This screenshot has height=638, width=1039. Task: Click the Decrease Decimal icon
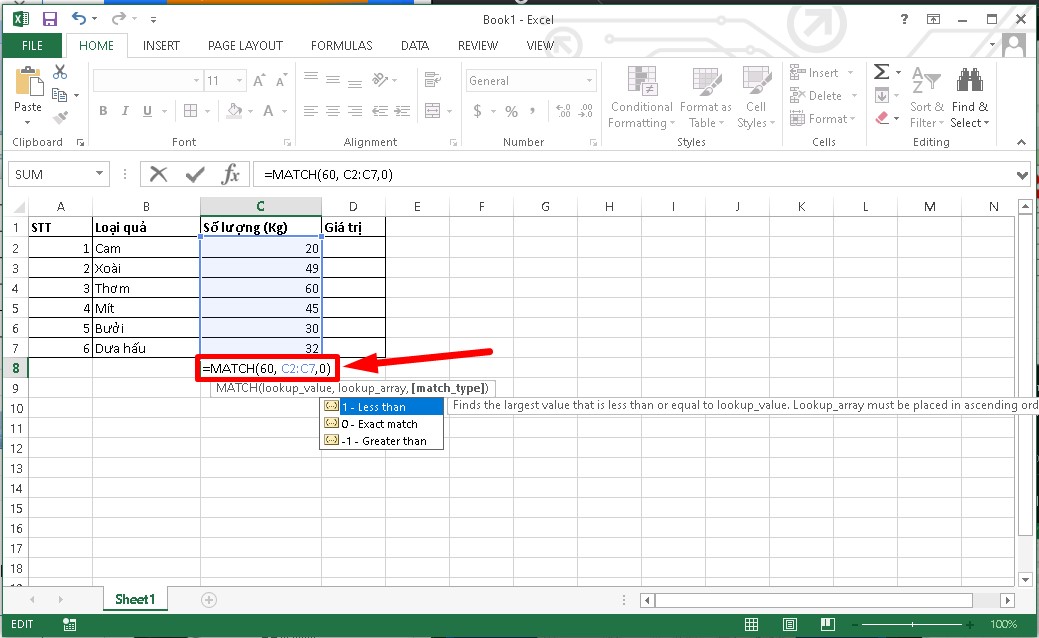[586, 111]
